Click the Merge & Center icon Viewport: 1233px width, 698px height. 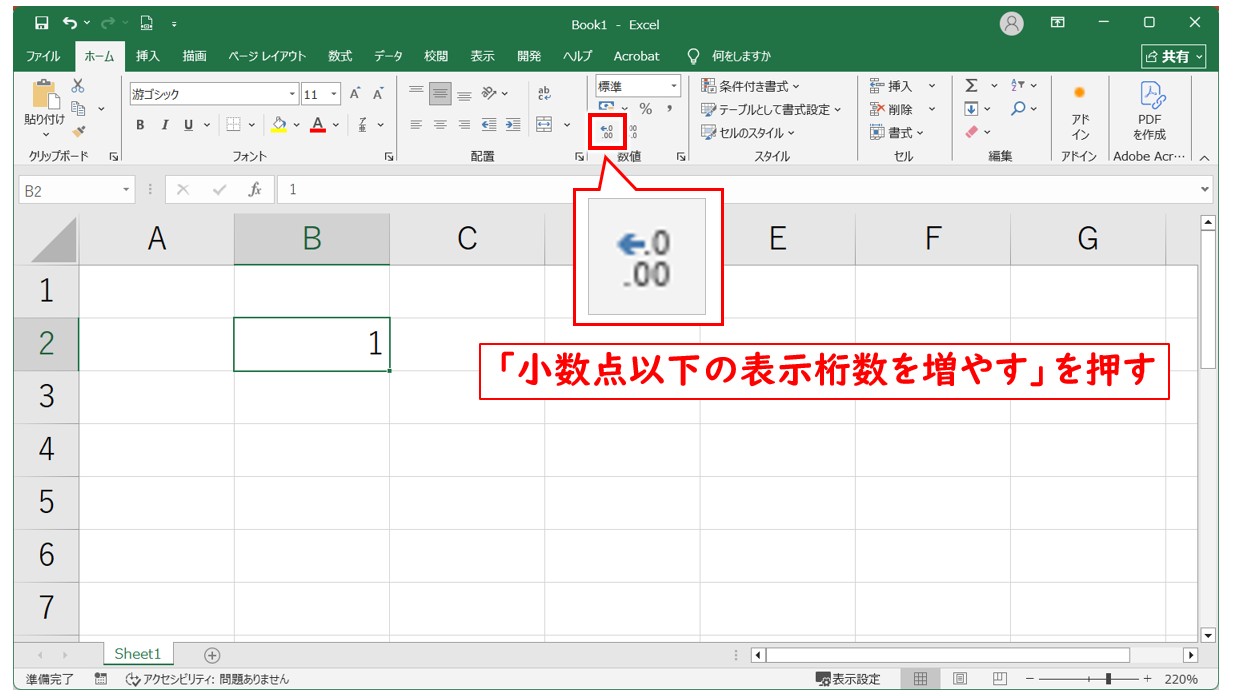[544, 125]
